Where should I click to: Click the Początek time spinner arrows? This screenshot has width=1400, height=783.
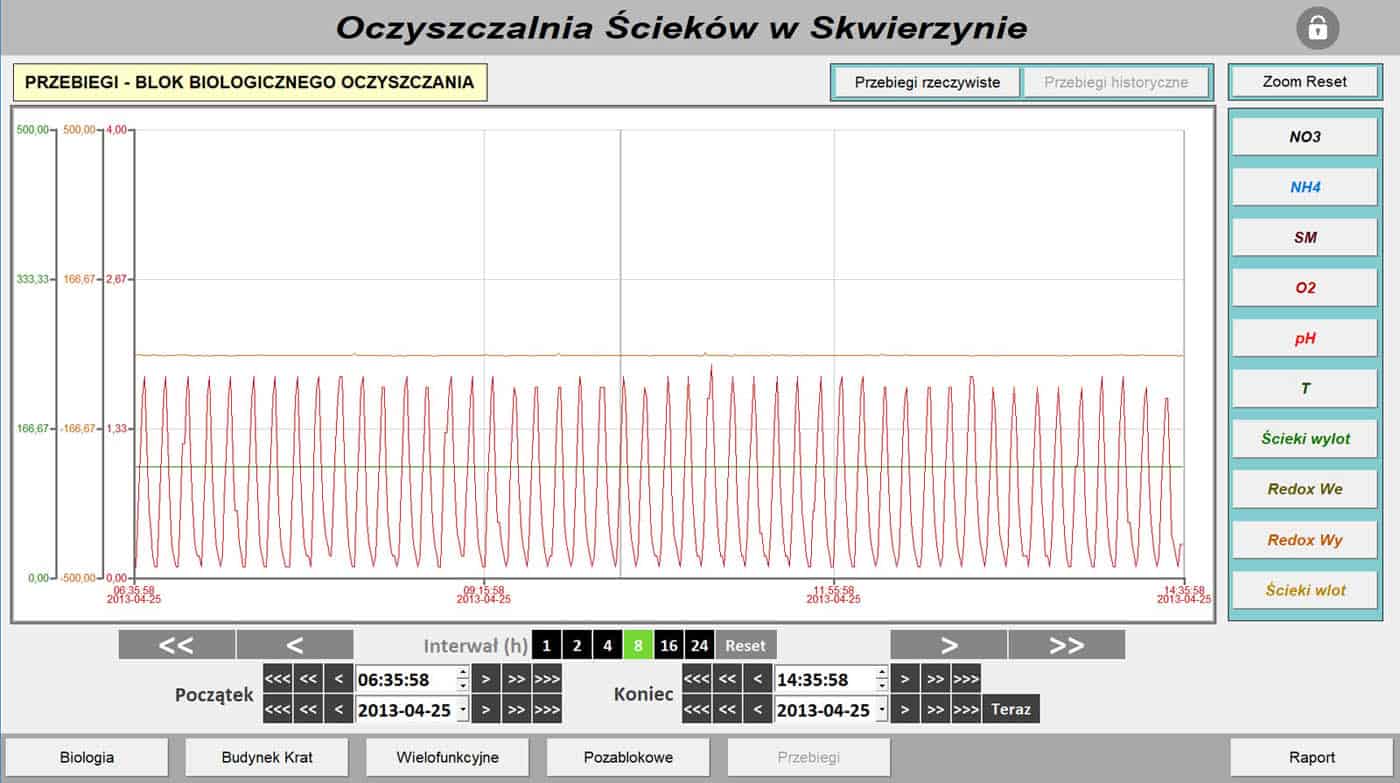pos(462,679)
